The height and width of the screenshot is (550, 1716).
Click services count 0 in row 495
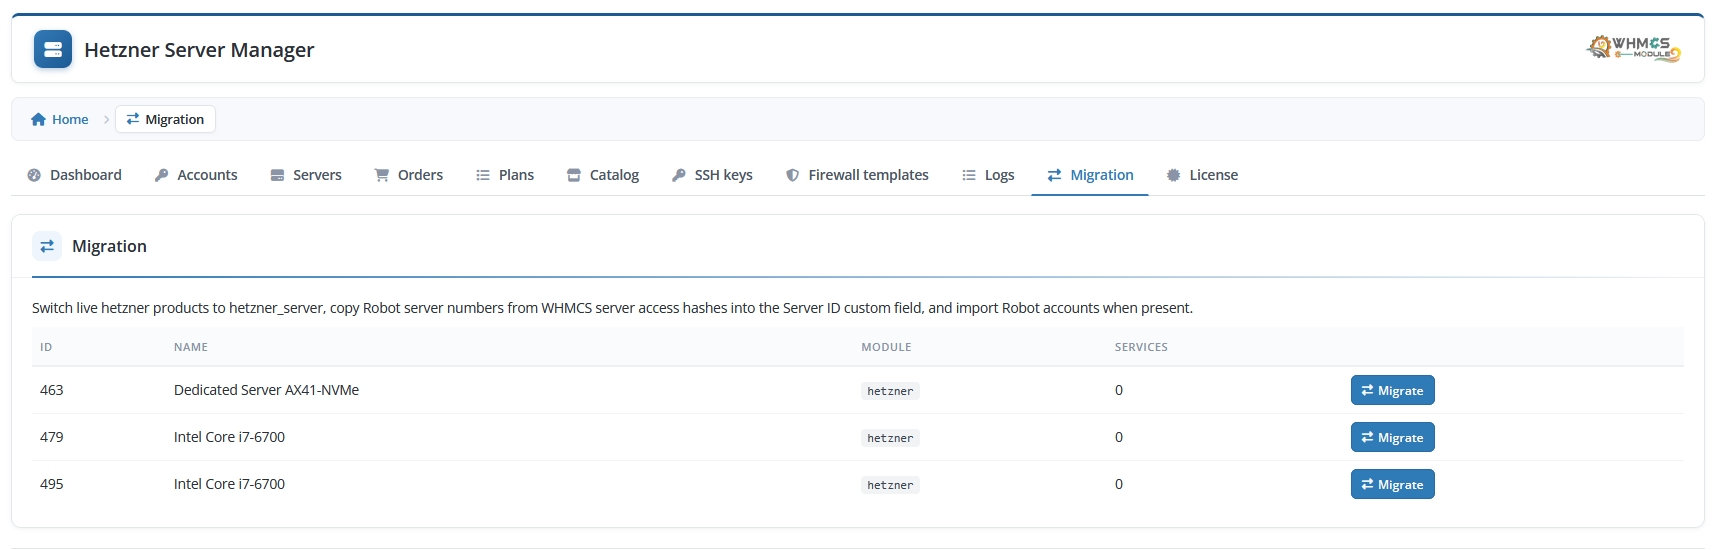click(1119, 484)
